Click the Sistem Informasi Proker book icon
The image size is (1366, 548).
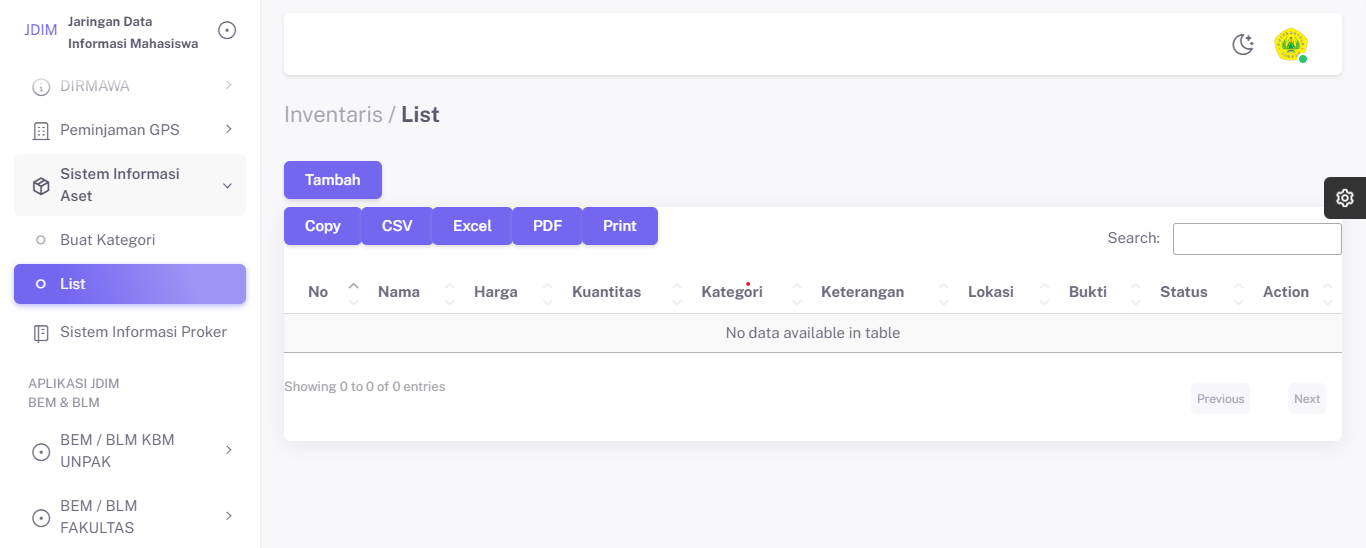[41, 333]
